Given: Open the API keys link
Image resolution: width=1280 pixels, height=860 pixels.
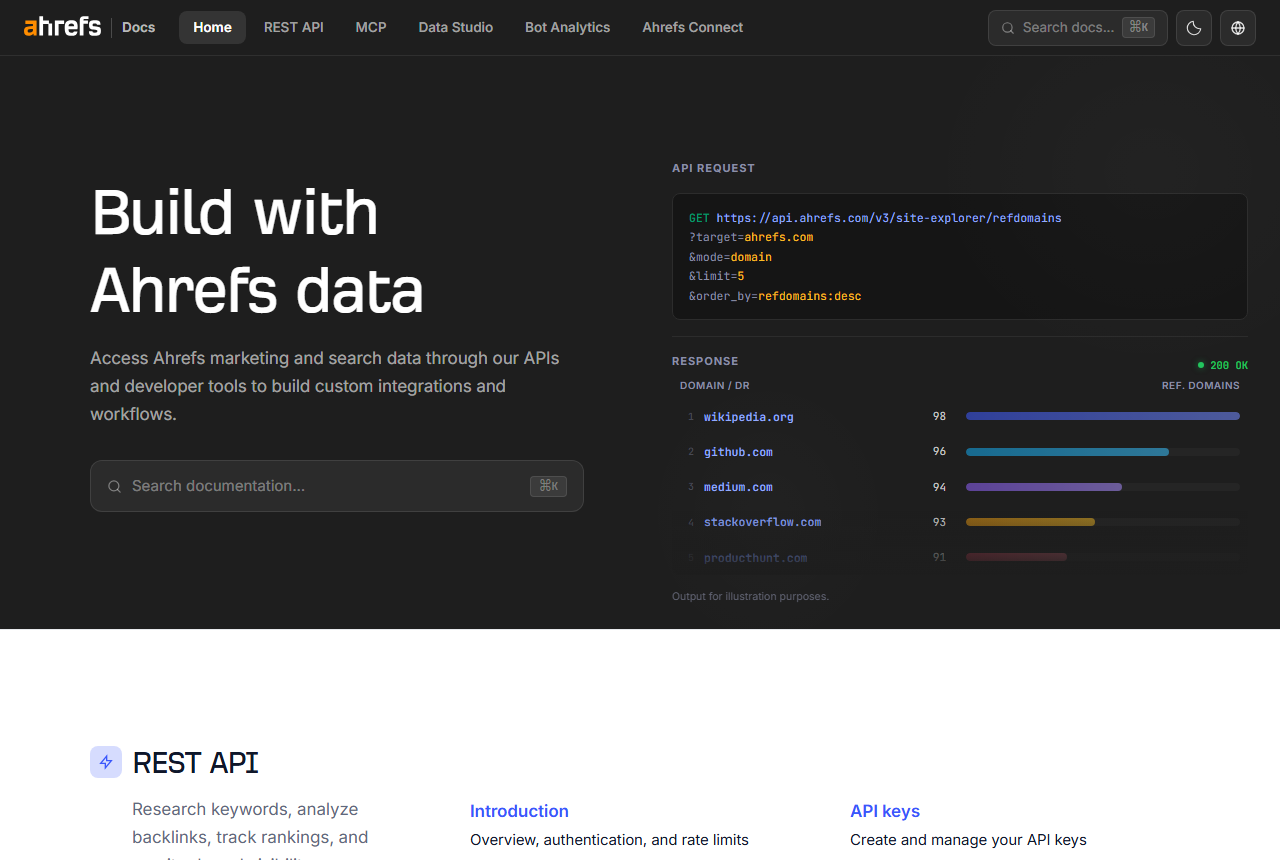Looking at the screenshot, I should pos(885,811).
